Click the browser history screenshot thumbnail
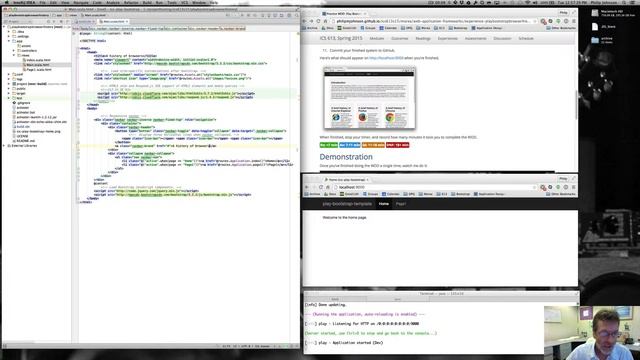 (x=369, y=98)
